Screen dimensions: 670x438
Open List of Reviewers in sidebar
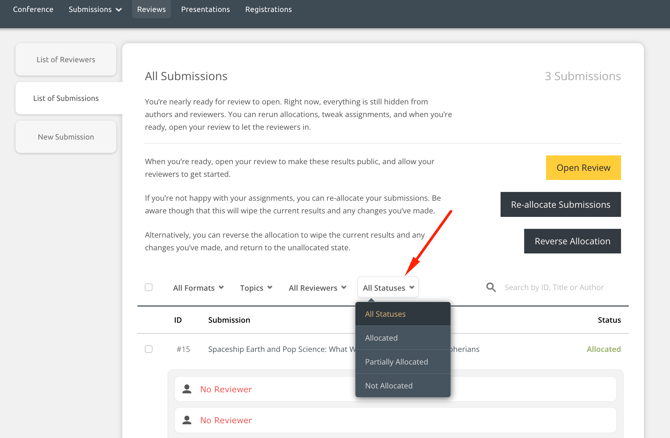(x=66, y=60)
